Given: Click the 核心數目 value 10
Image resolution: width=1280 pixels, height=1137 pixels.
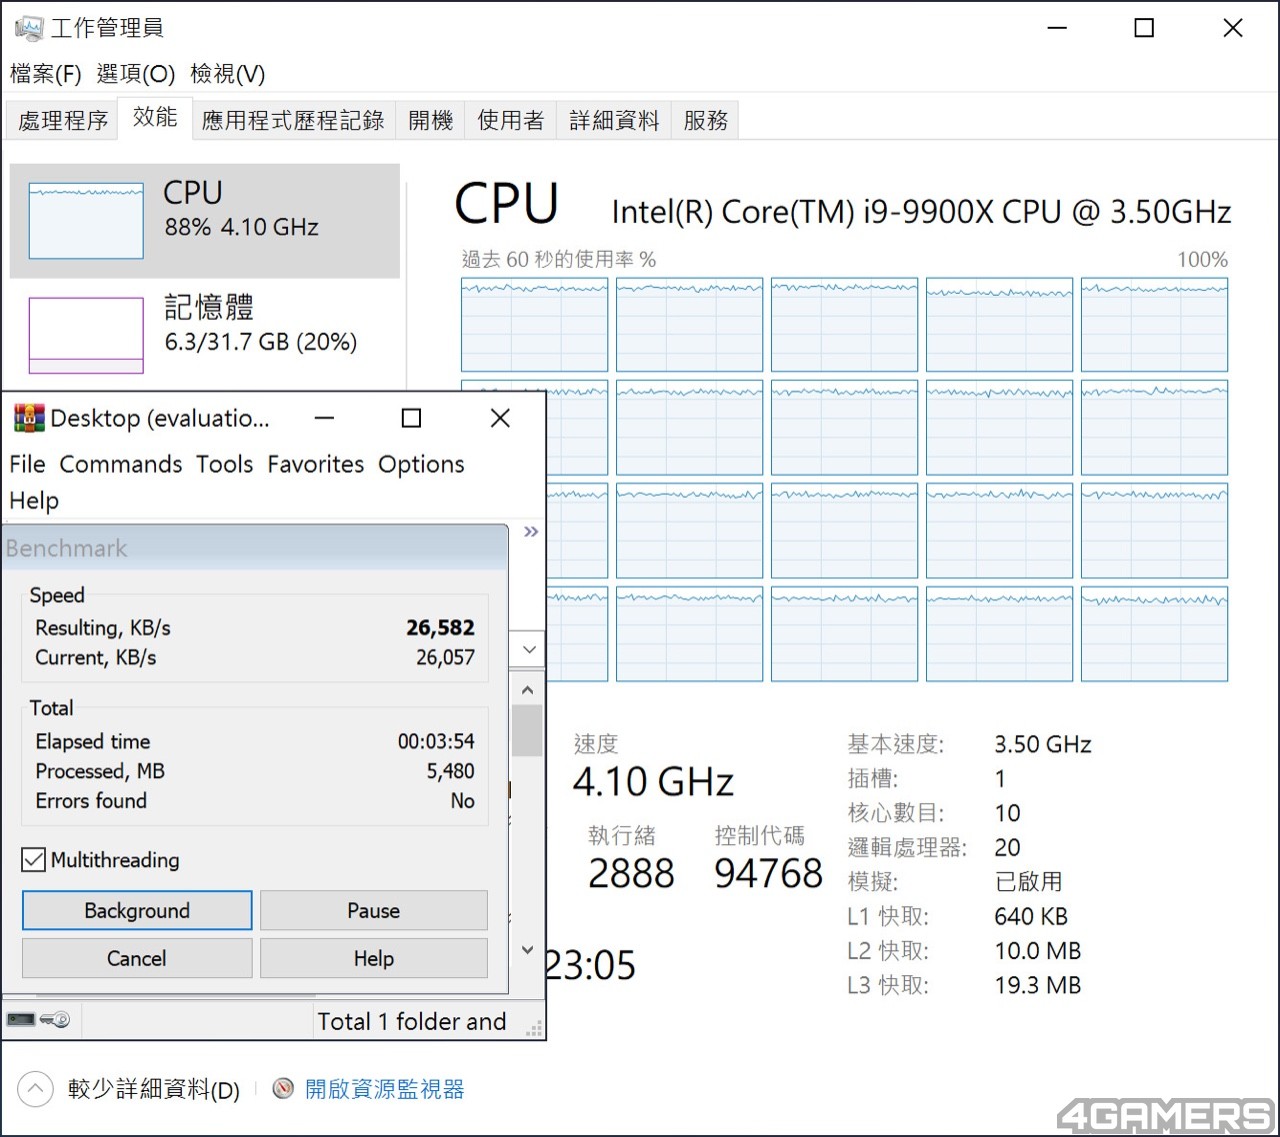Looking at the screenshot, I should (1007, 813).
